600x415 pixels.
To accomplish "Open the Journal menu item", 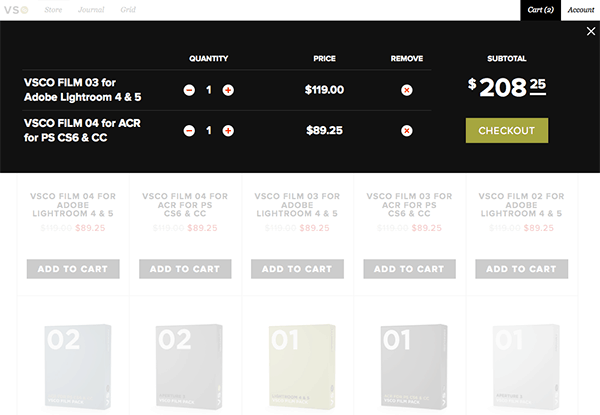I will pyautogui.click(x=91, y=10).
